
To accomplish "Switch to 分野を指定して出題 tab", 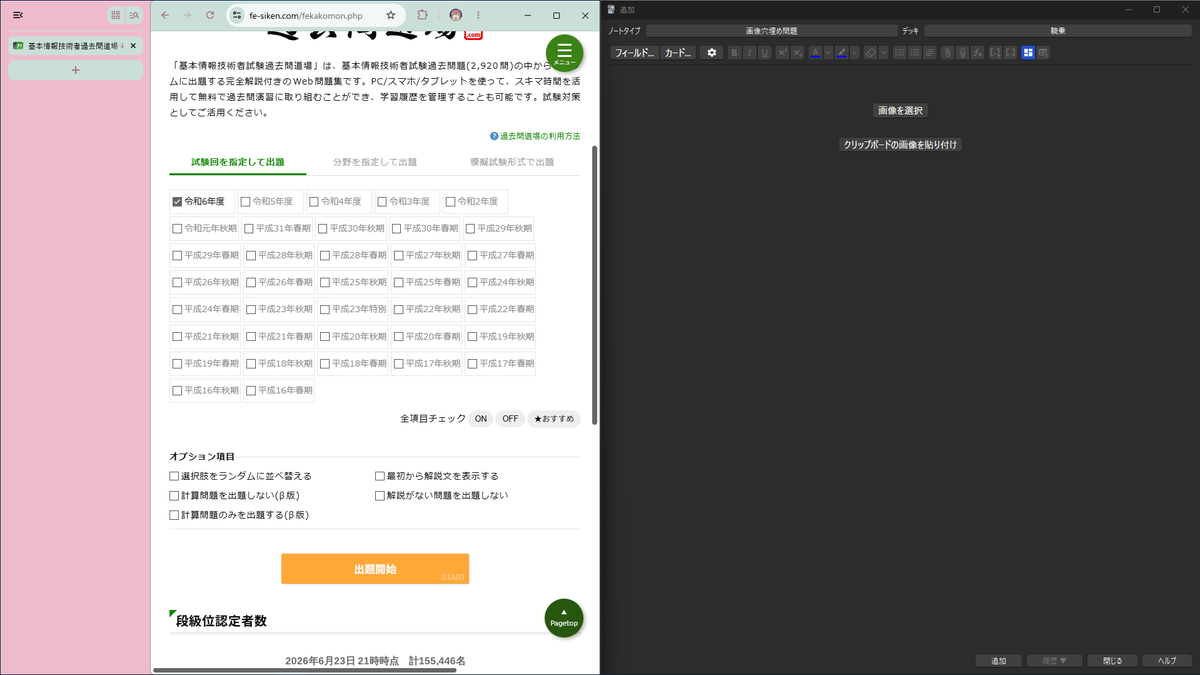I will 375,161.
